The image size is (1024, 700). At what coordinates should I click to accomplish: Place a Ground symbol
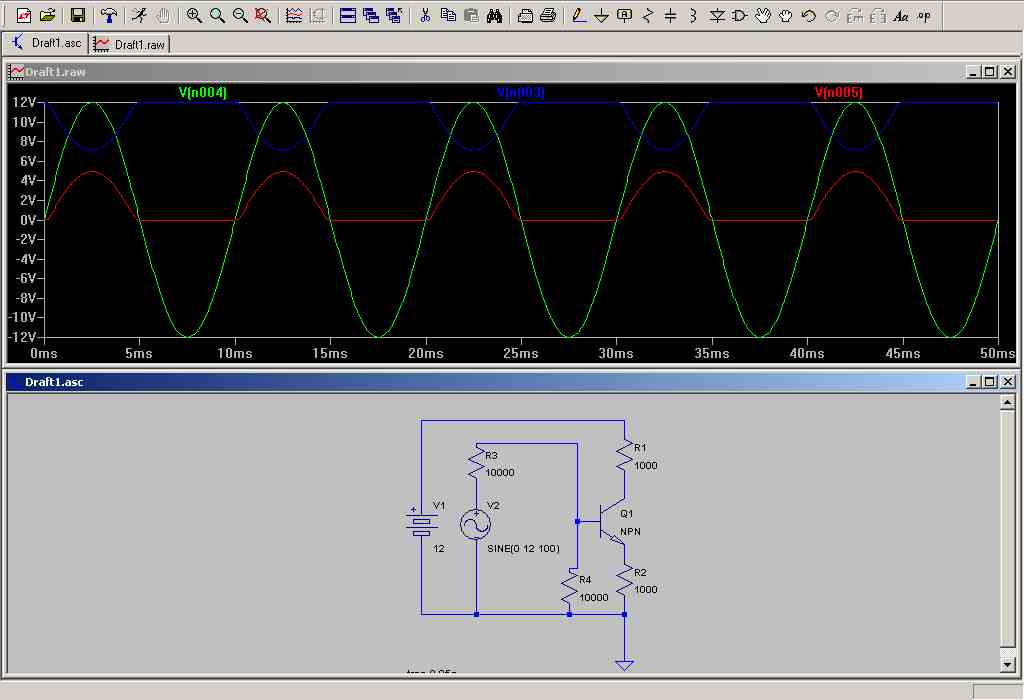click(x=601, y=15)
